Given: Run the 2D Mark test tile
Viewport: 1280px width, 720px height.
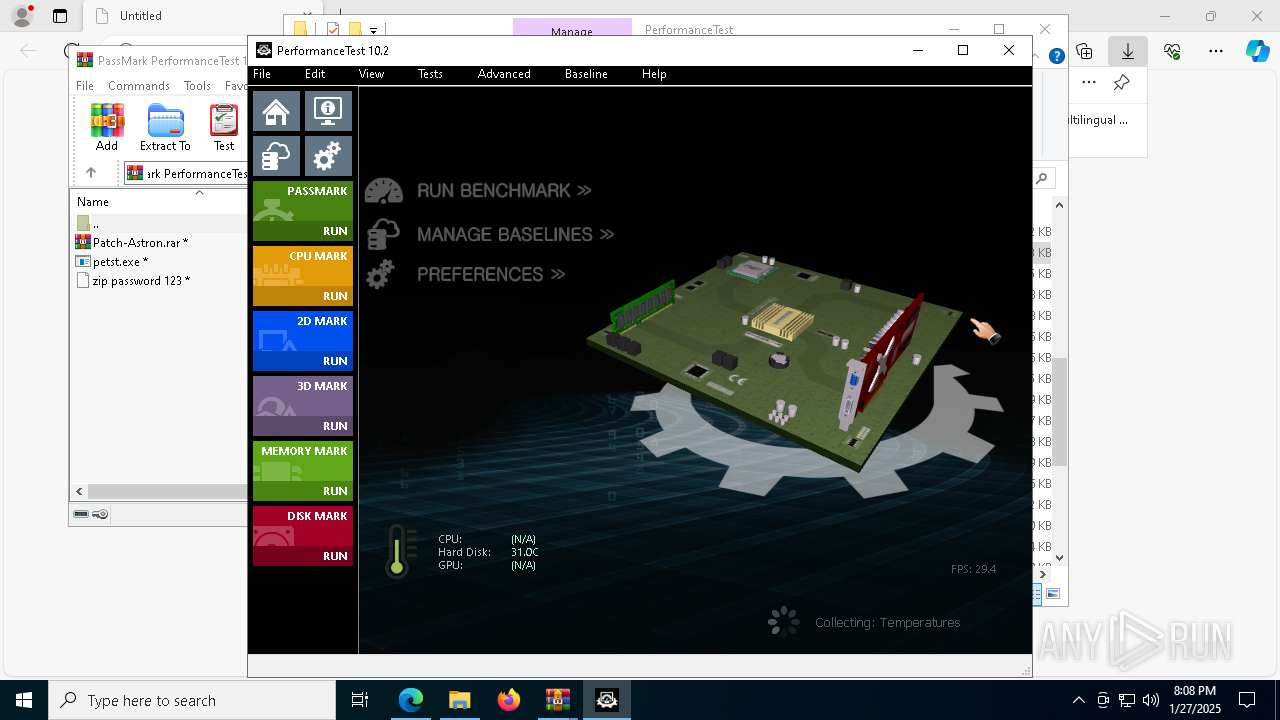Looking at the screenshot, I should [x=303, y=341].
